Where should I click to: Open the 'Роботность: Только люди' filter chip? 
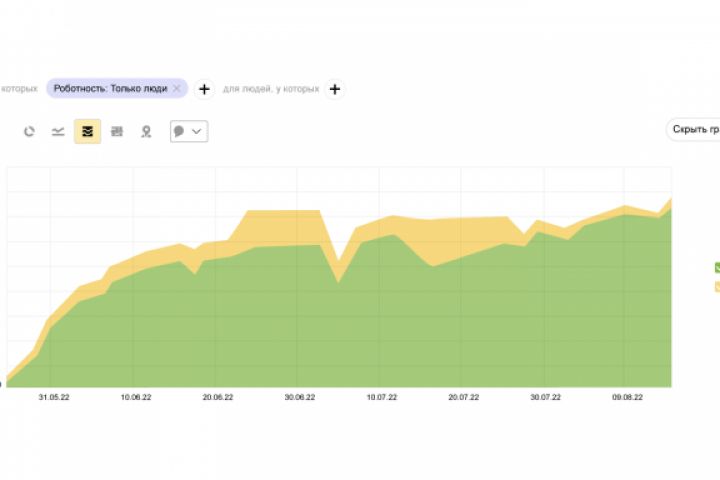(x=112, y=89)
